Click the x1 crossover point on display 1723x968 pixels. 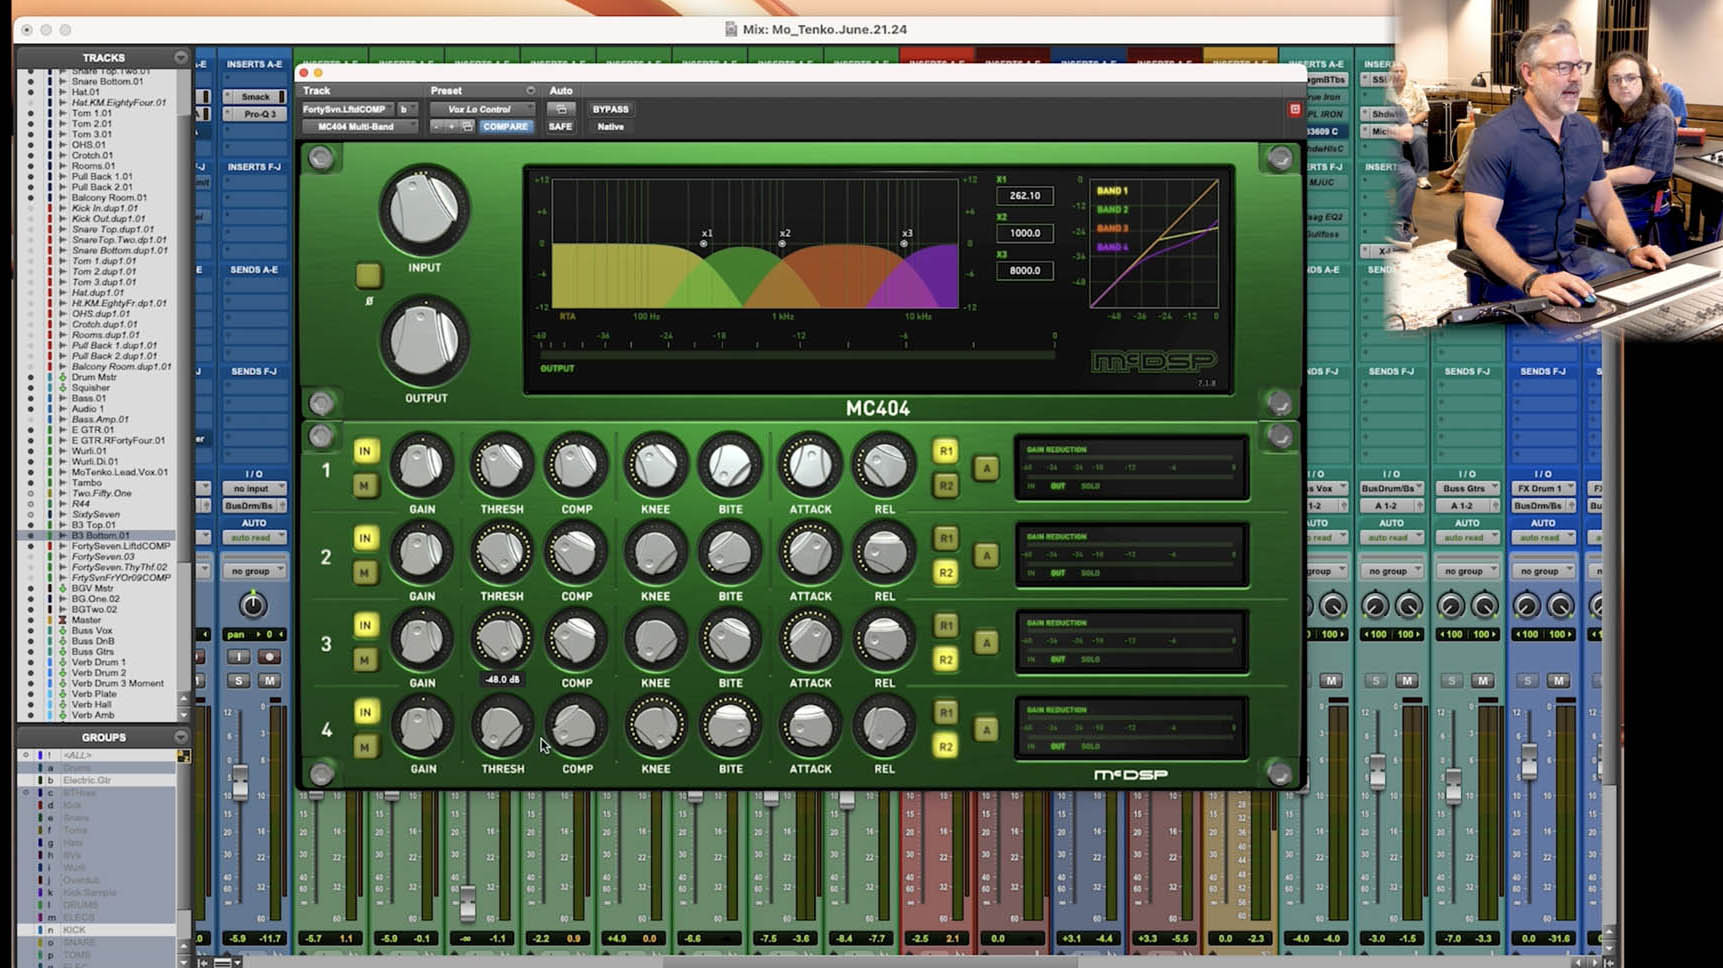tap(704, 243)
